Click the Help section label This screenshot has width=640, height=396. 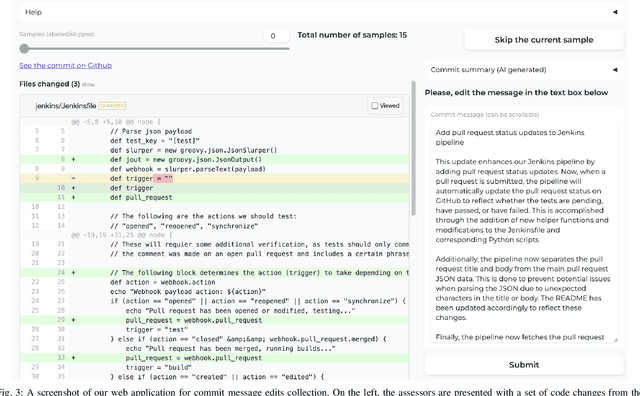[x=33, y=12]
